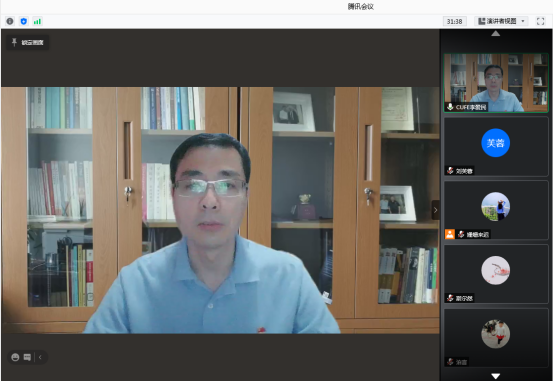The width and height of the screenshot is (554, 381).
Task: Click muted mic of blue-avatar participant
Action: [450, 171]
